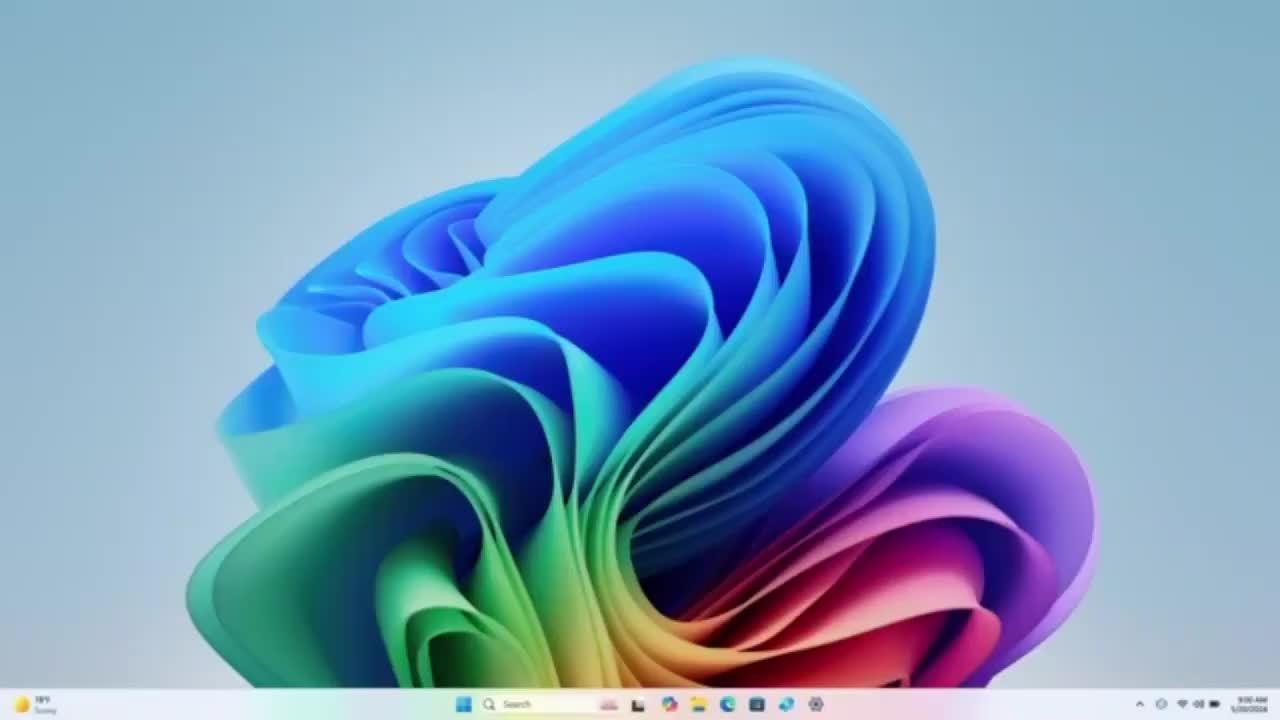Toggle the search flyout open
This screenshot has height=720, width=1280.
point(491,705)
